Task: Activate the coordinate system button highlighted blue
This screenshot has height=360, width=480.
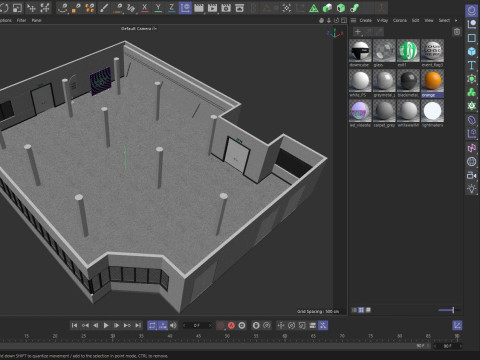Action: (x=185, y=8)
